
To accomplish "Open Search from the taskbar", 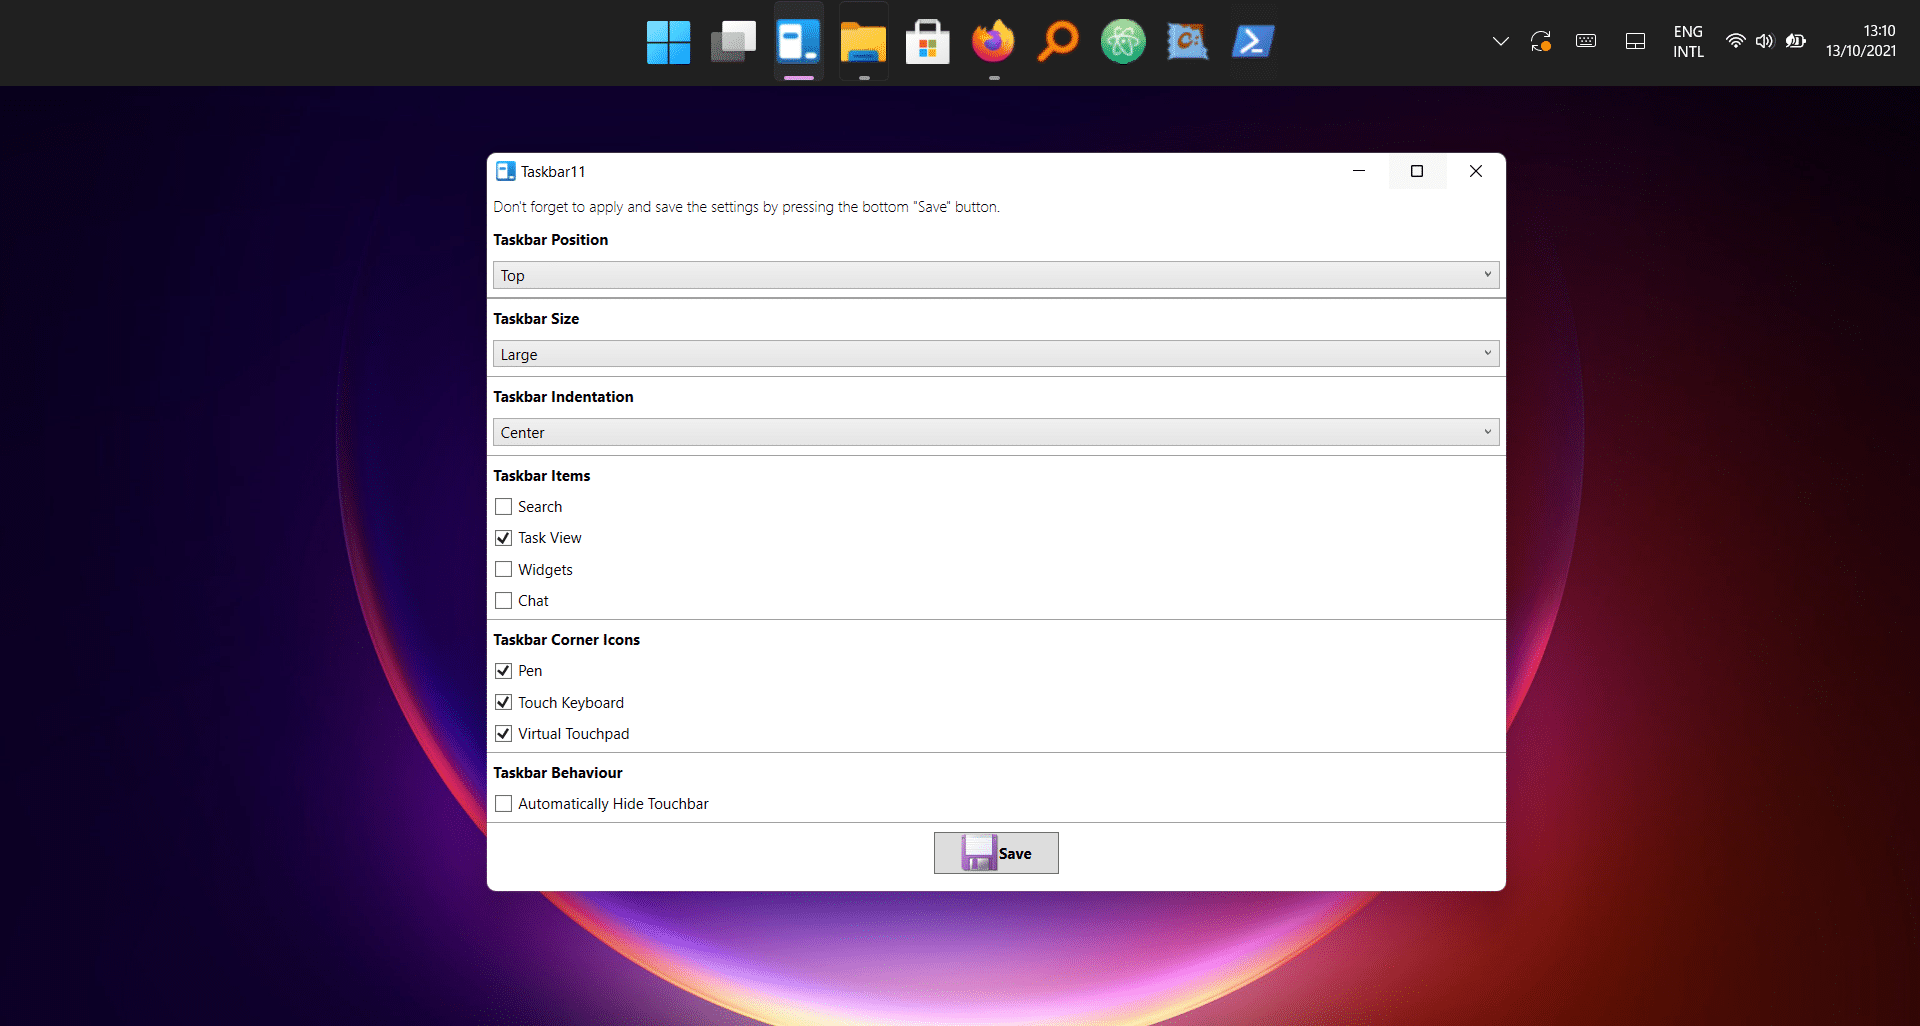I will [x=1057, y=42].
